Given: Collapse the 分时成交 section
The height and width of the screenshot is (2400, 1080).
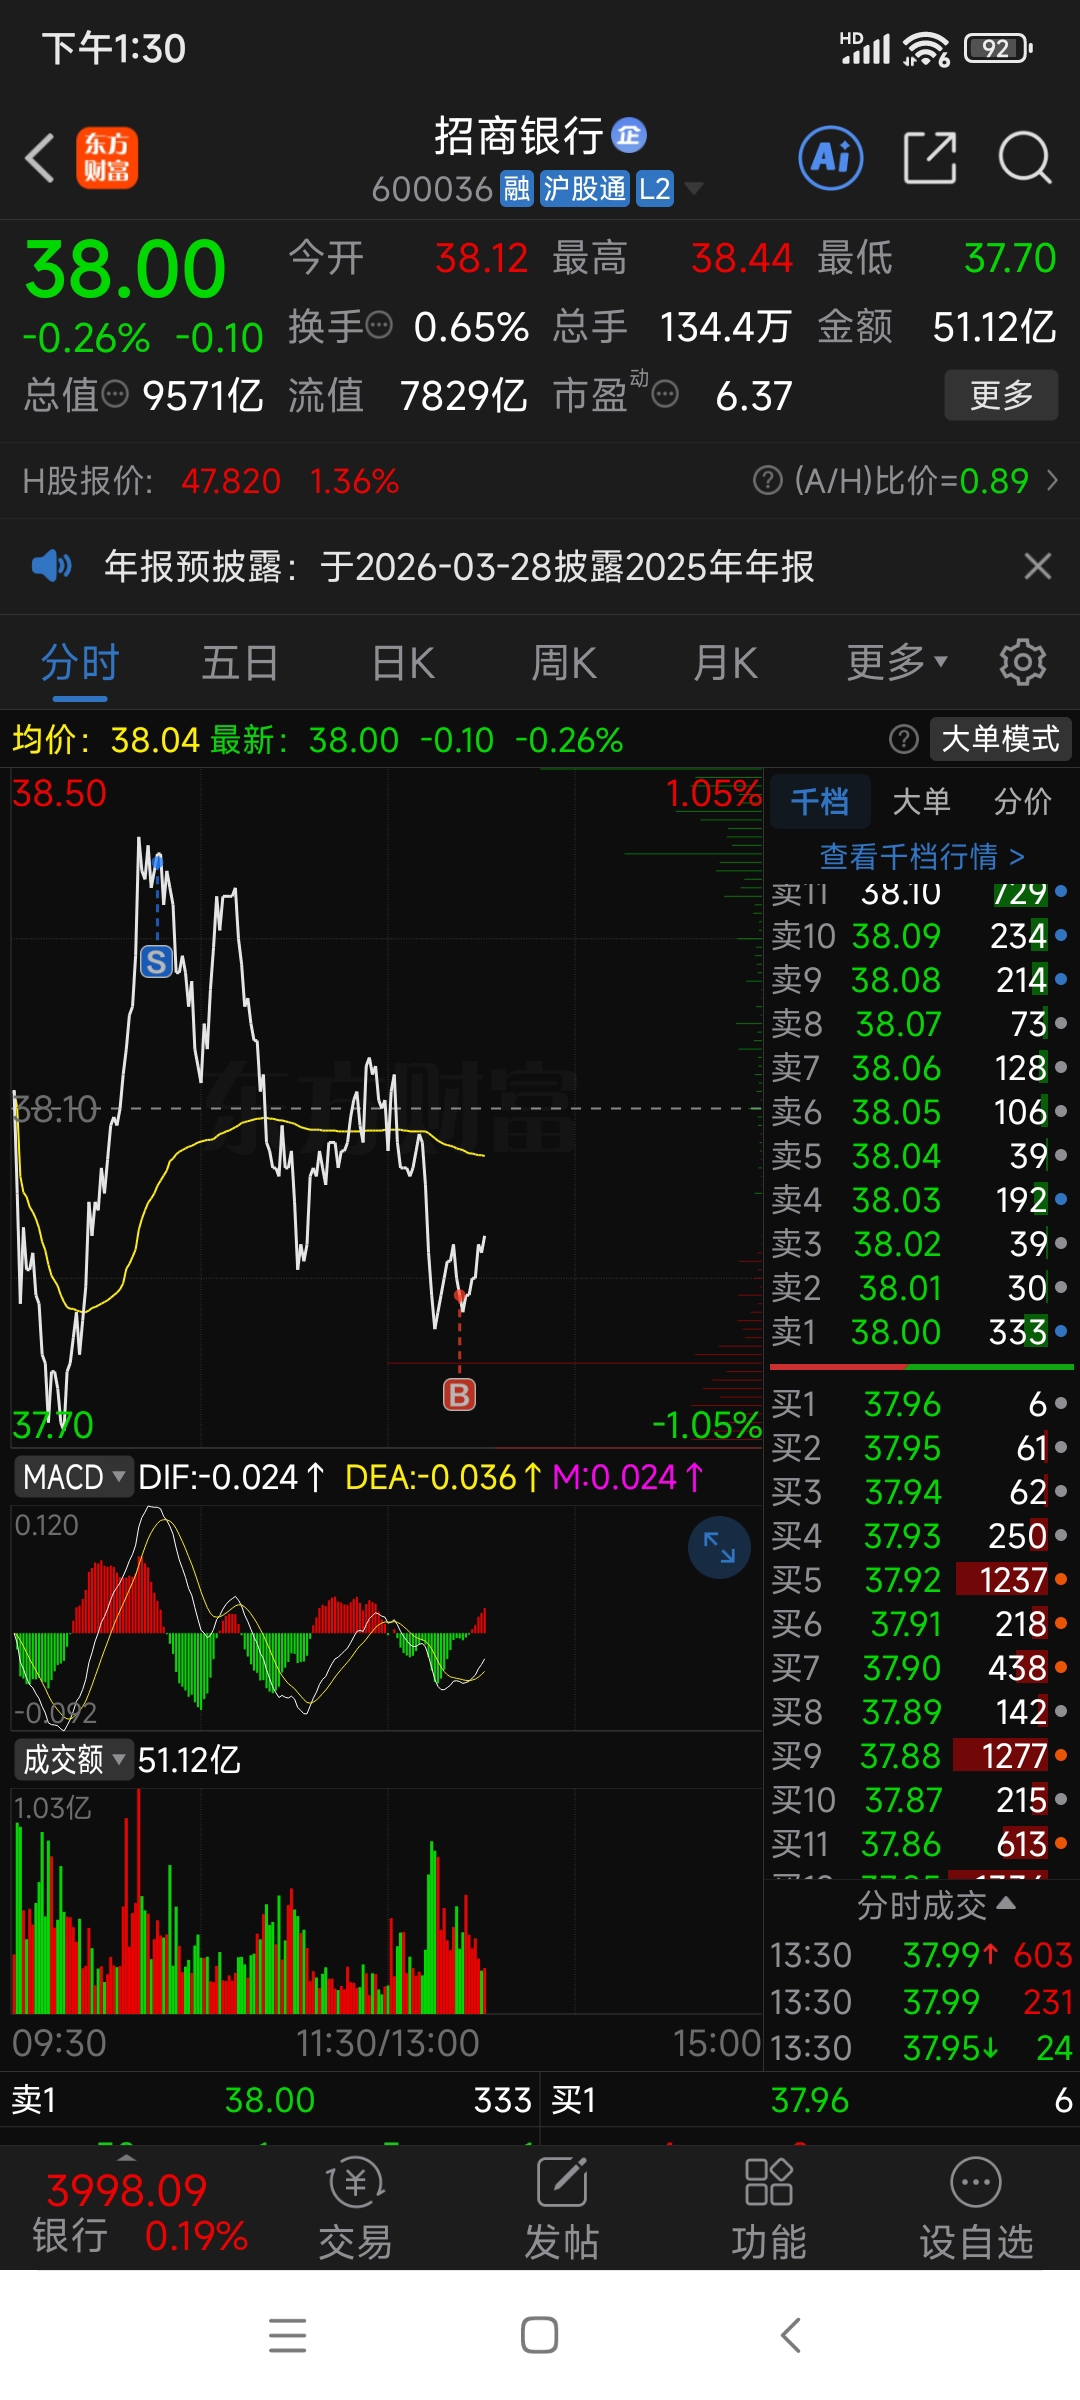Looking at the screenshot, I should tap(936, 1905).
